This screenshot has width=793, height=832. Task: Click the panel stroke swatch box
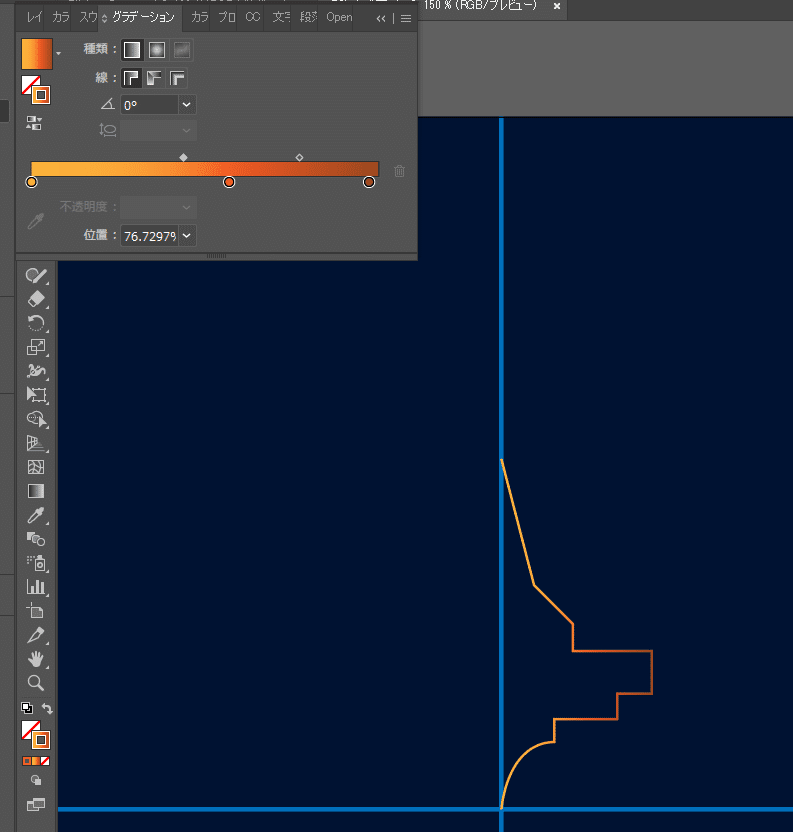coord(41,96)
